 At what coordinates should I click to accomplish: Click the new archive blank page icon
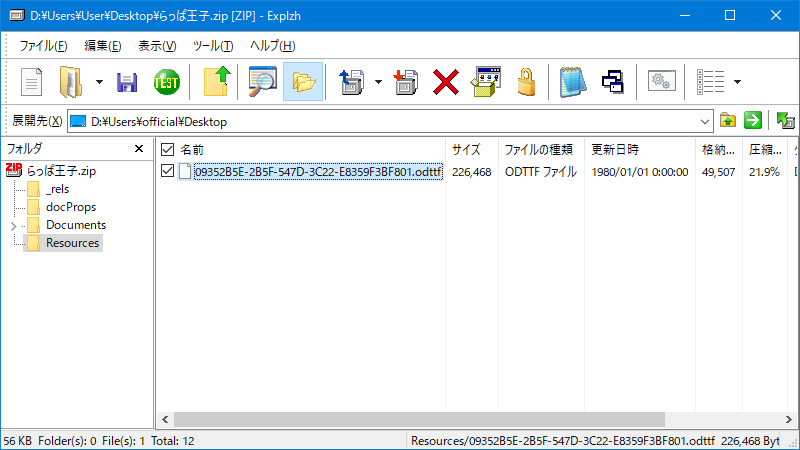(x=32, y=82)
